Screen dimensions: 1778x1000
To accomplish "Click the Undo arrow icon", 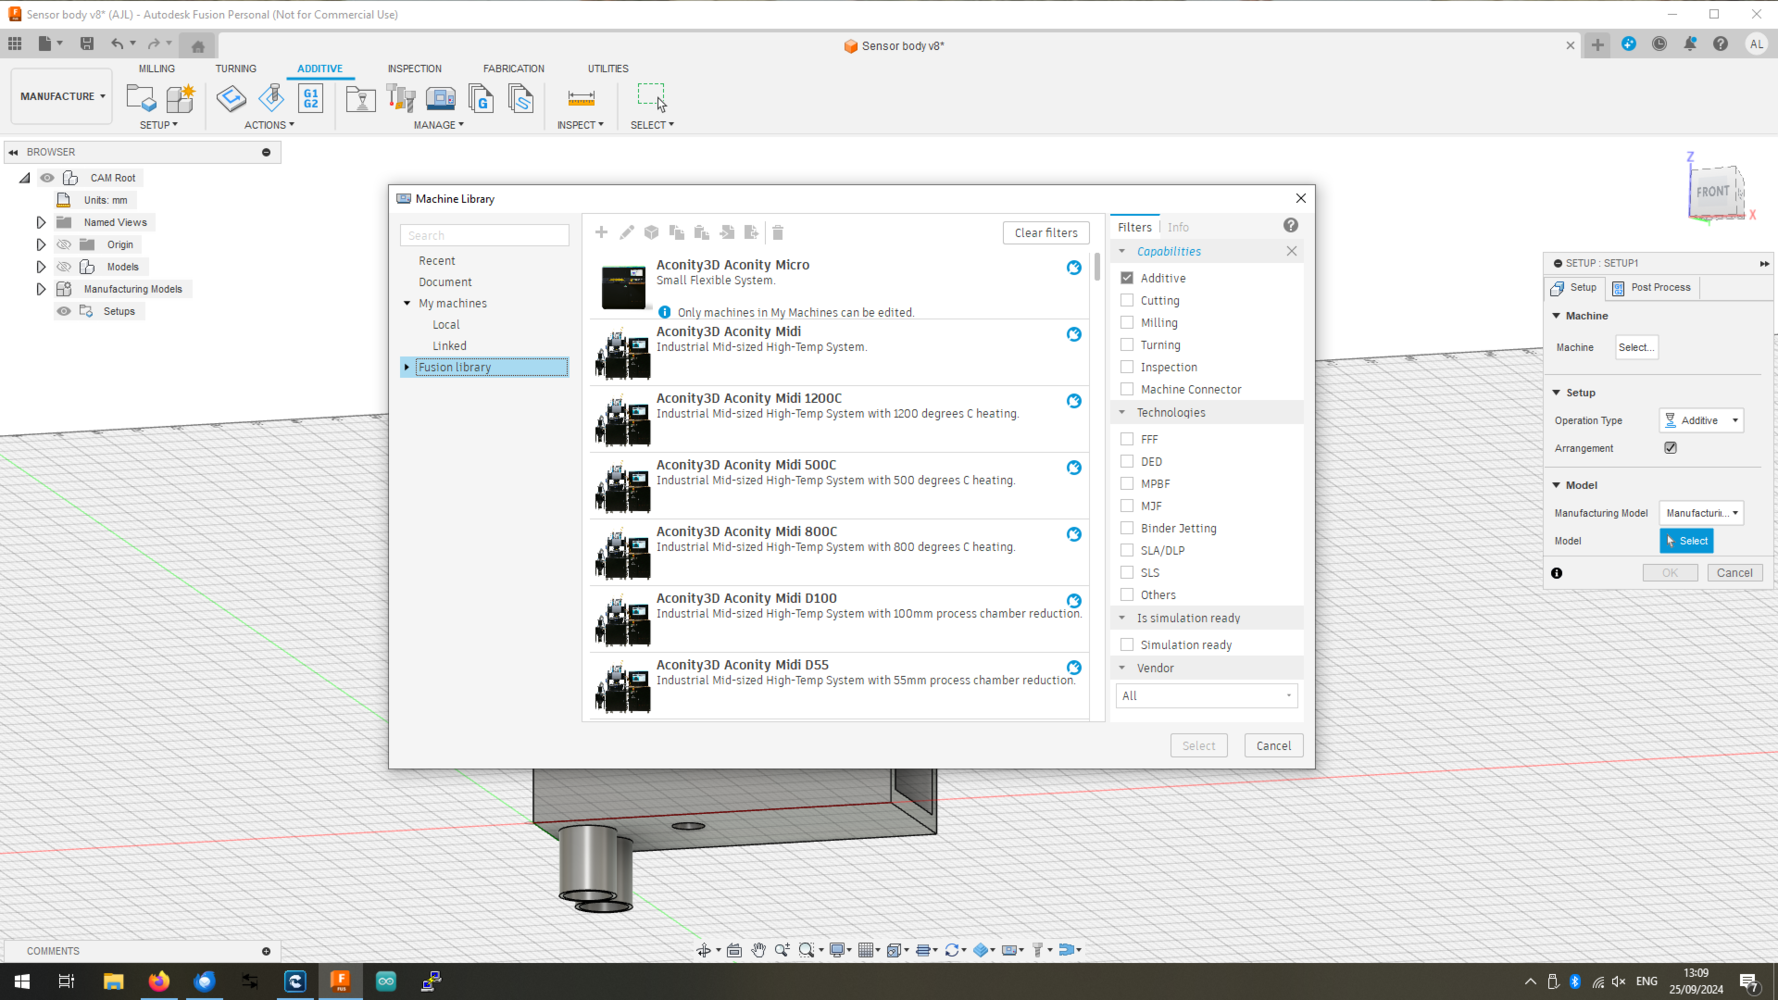I will coord(117,44).
